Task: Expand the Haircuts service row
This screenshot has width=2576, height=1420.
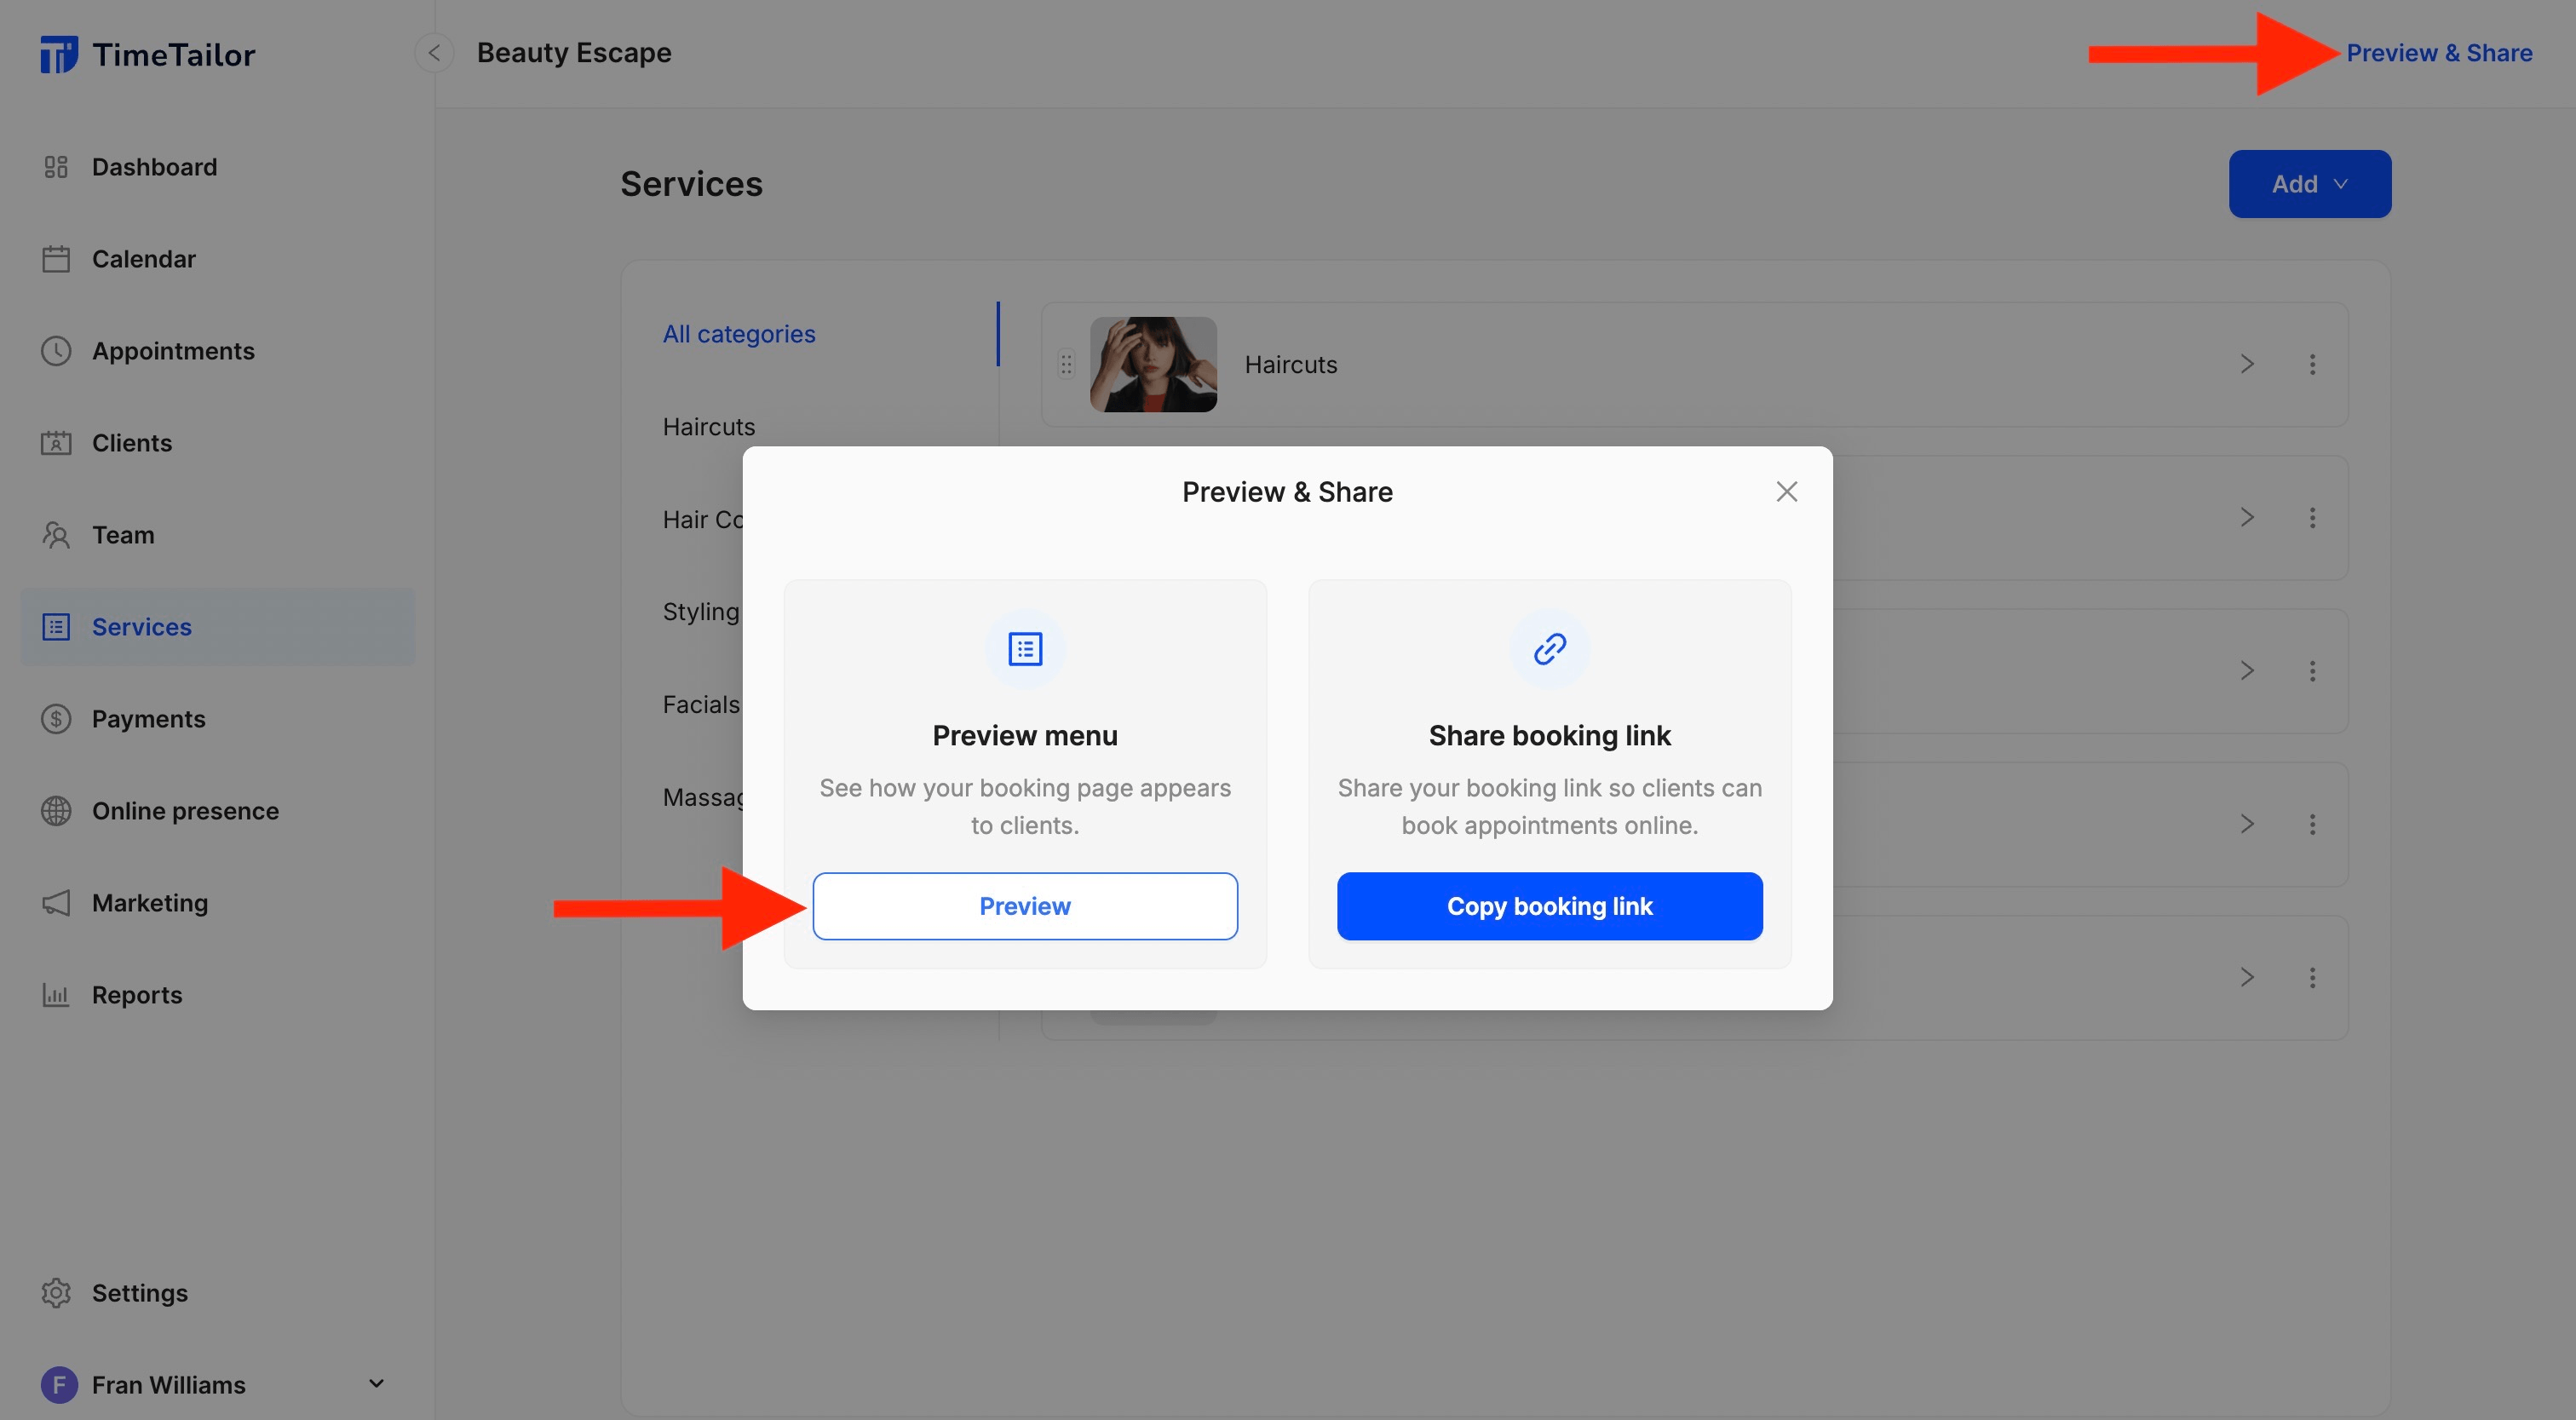Action: click(x=2247, y=364)
